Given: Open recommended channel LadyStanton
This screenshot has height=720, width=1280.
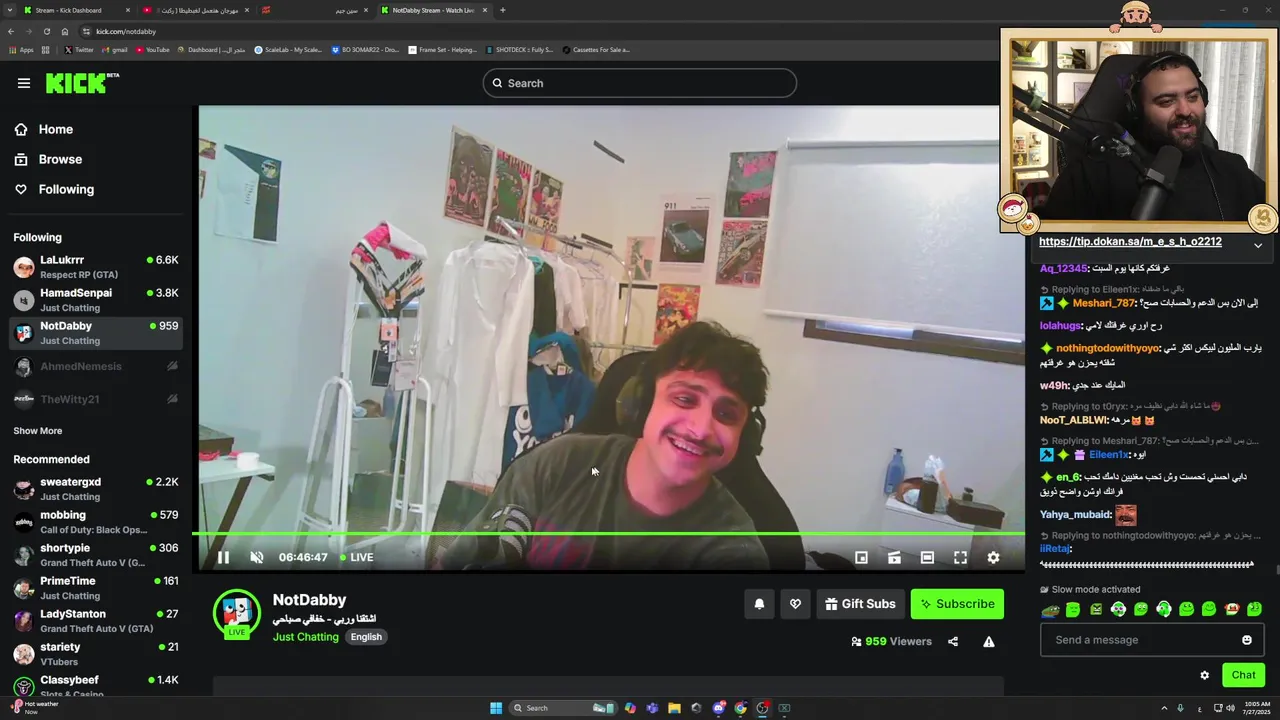Looking at the screenshot, I should click(96, 621).
